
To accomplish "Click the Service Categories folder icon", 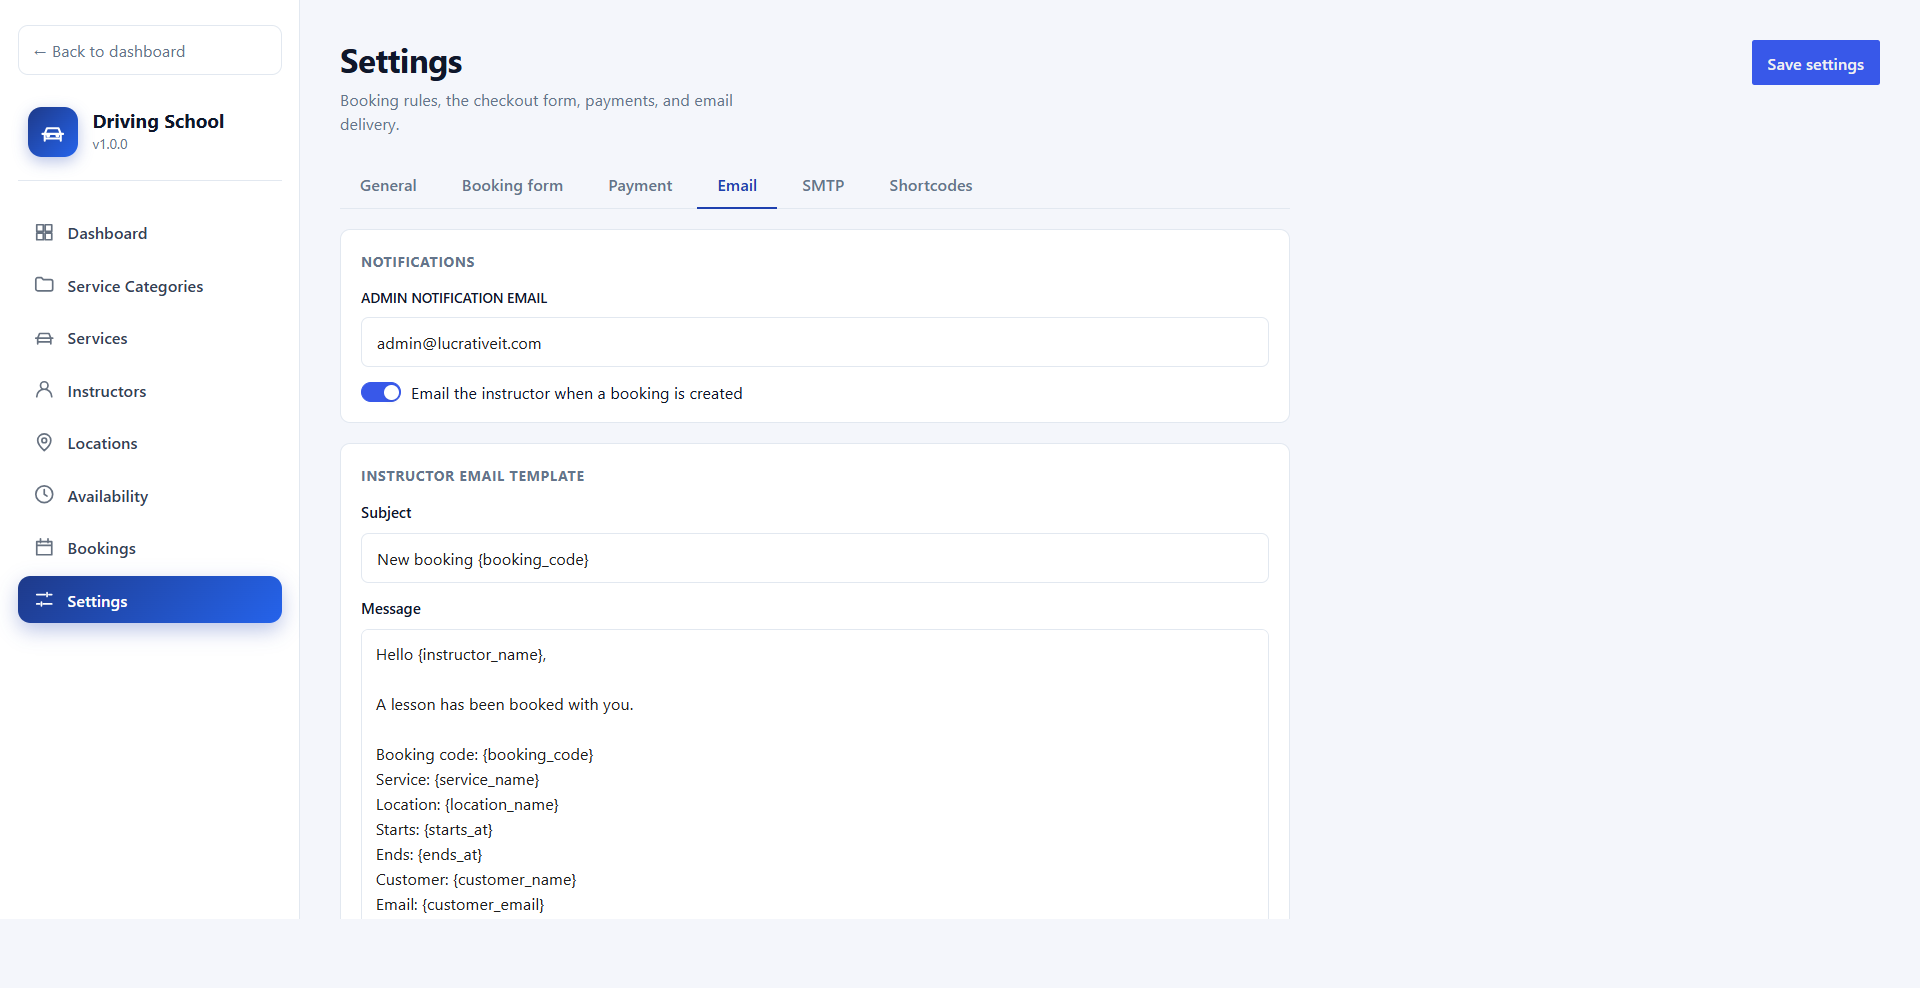I will coord(44,285).
